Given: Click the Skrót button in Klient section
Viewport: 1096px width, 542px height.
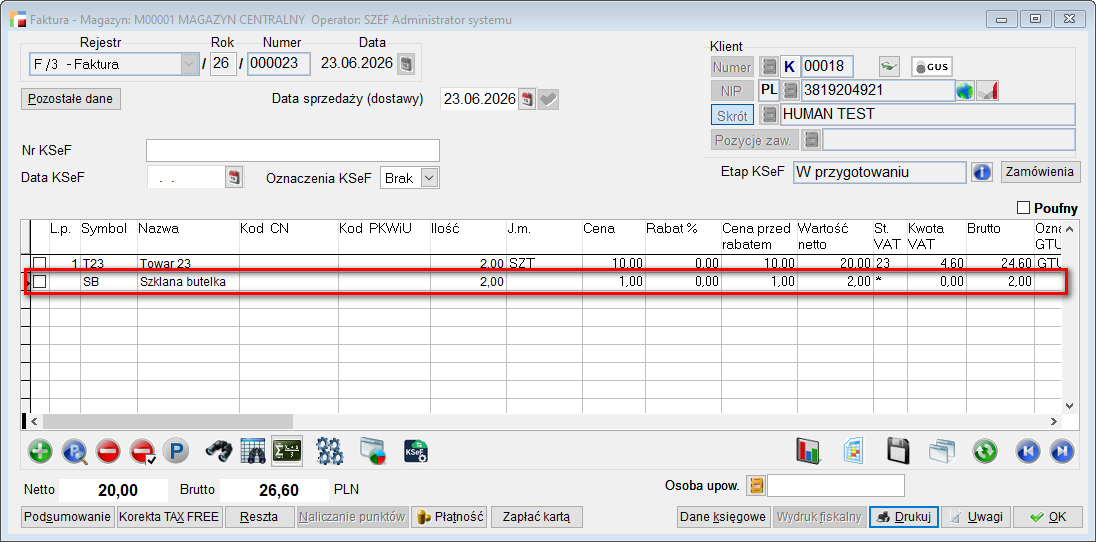Looking at the screenshot, I should click(733, 115).
